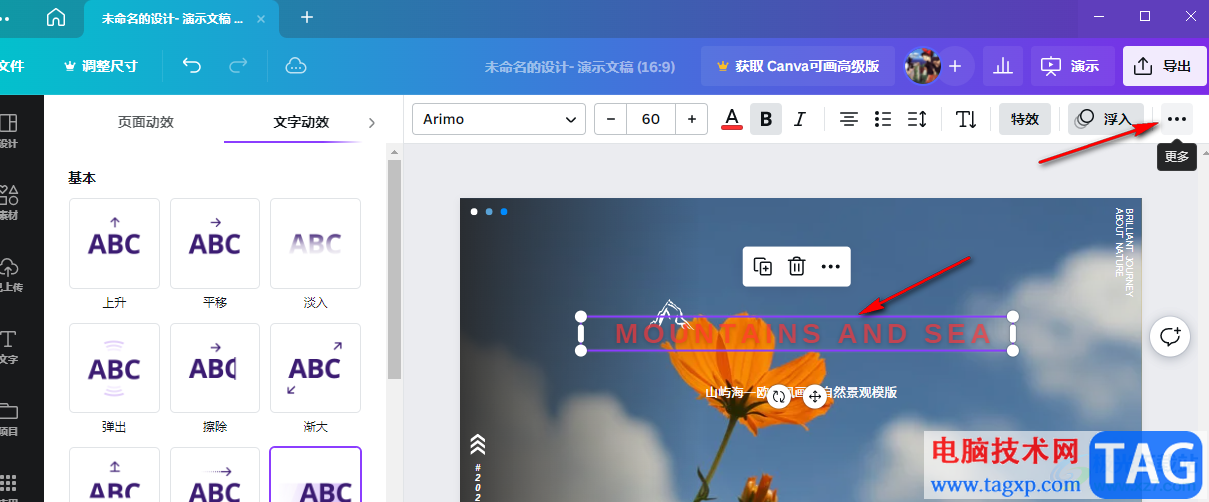
Task: Select the MOUNTAINS AND SEA text box
Action: 797,334
